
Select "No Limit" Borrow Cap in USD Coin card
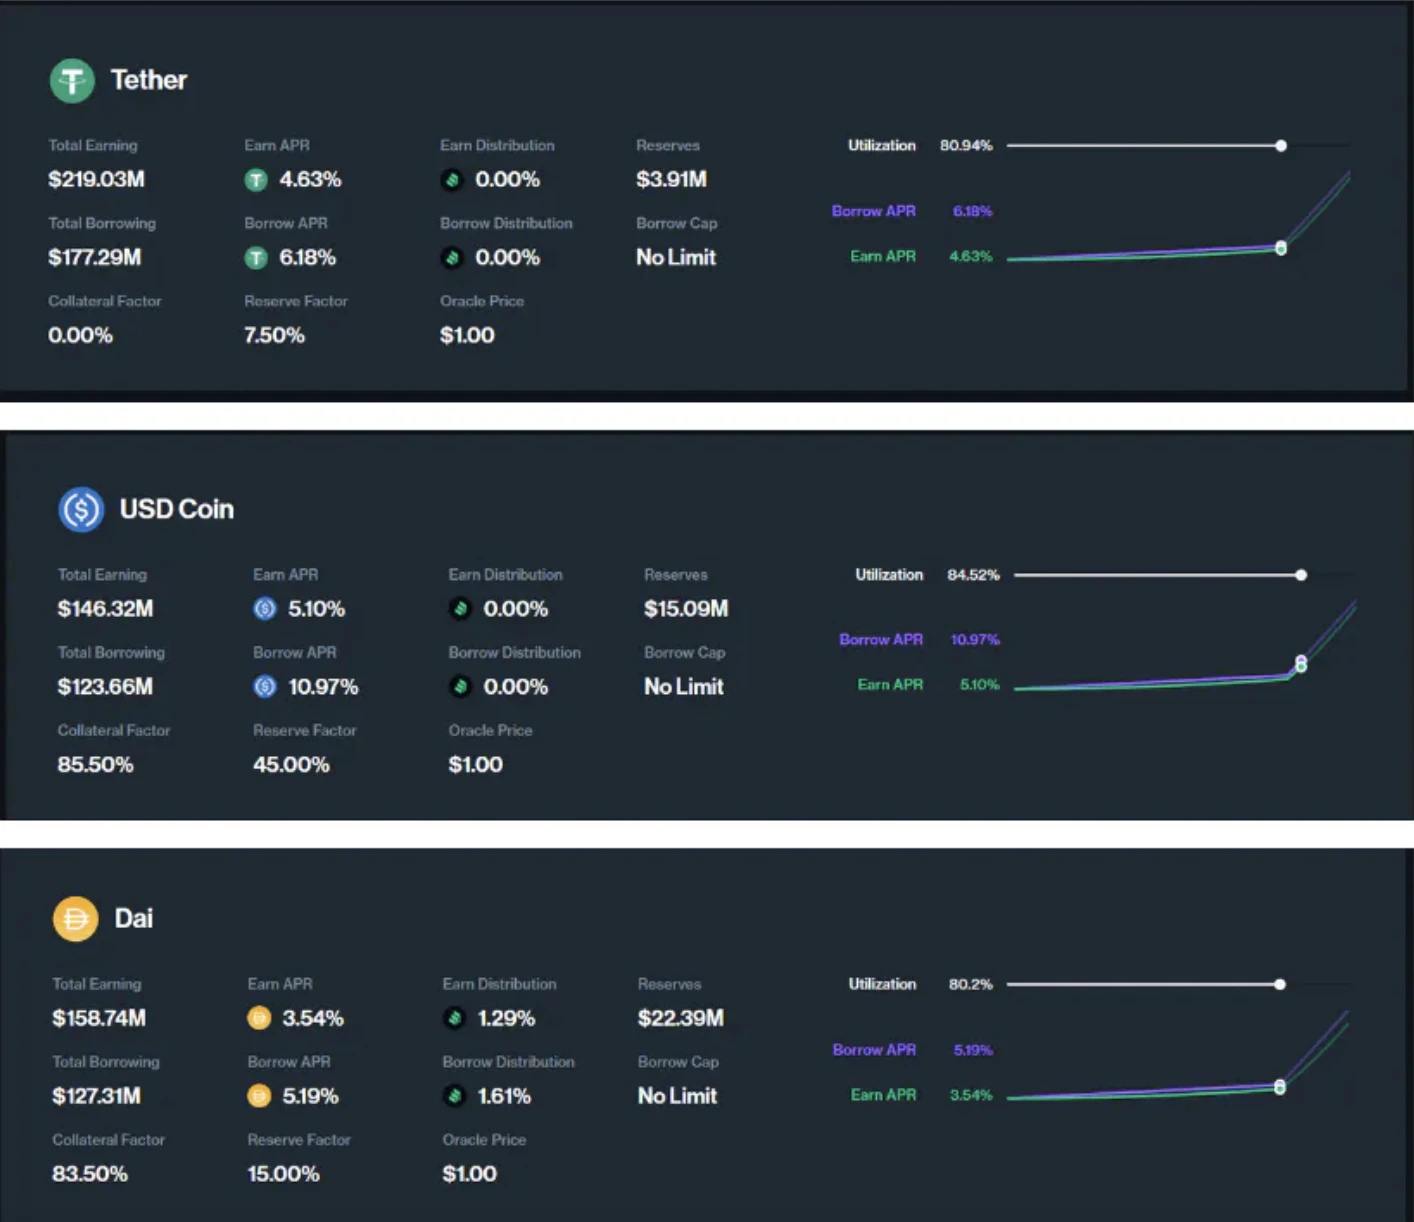[684, 687]
